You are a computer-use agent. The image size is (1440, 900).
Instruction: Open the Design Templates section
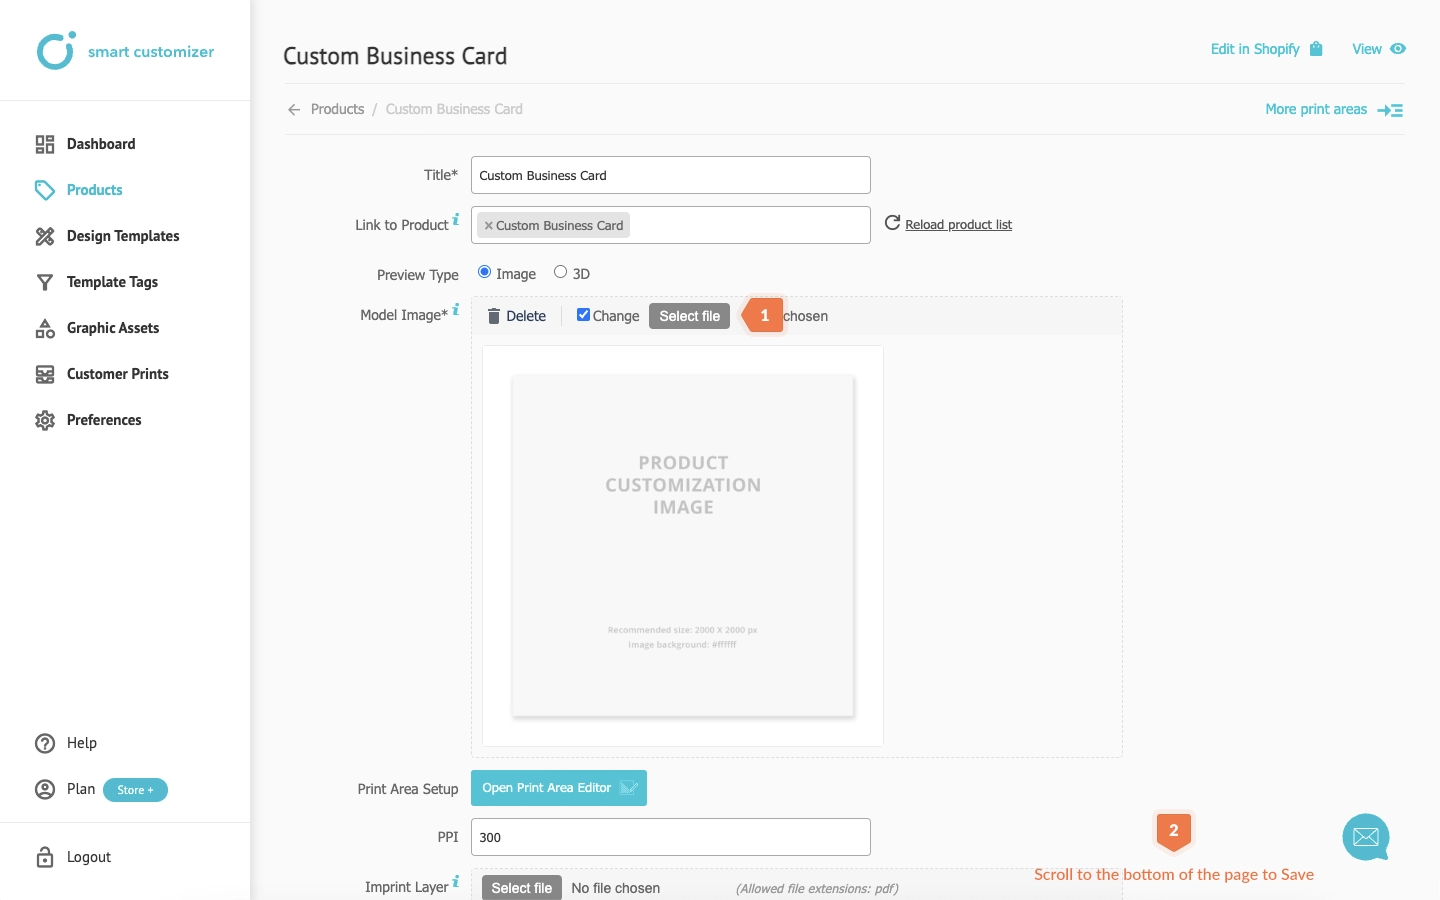point(122,236)
